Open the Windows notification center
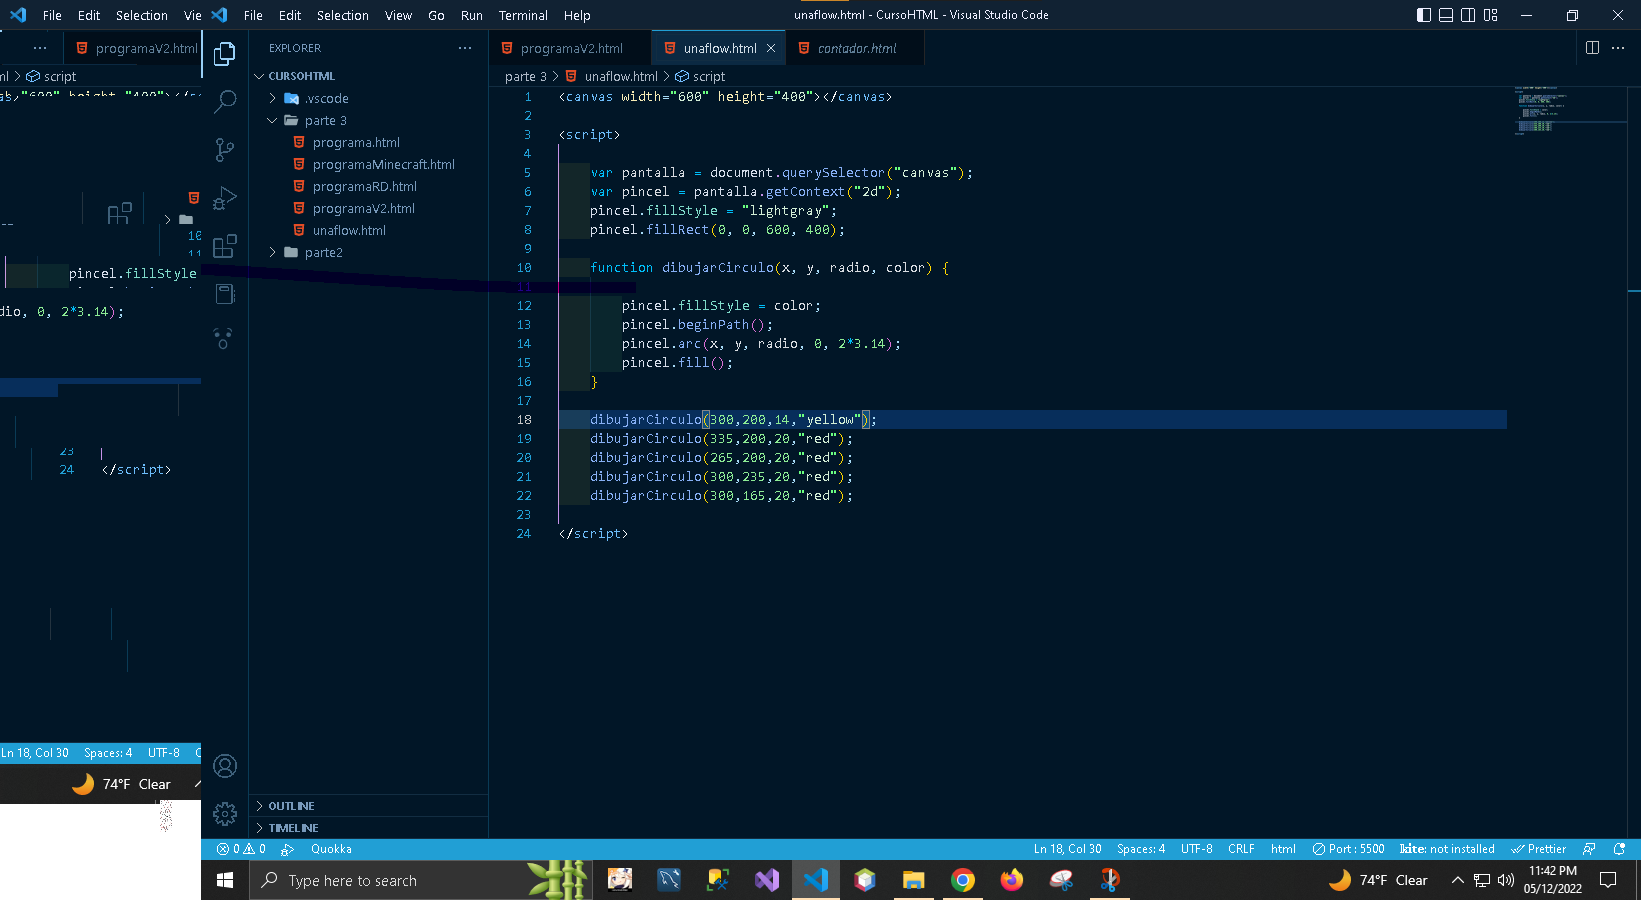This screenshot has width=1641, height=900. click(1608, 880)
